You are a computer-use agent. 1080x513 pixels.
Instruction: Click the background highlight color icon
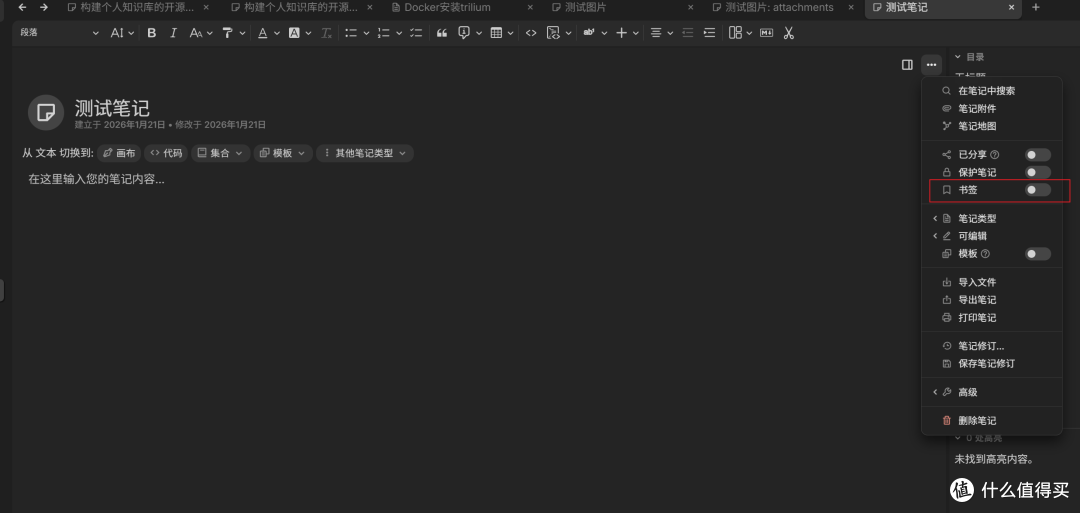click(x=294, y=32)
